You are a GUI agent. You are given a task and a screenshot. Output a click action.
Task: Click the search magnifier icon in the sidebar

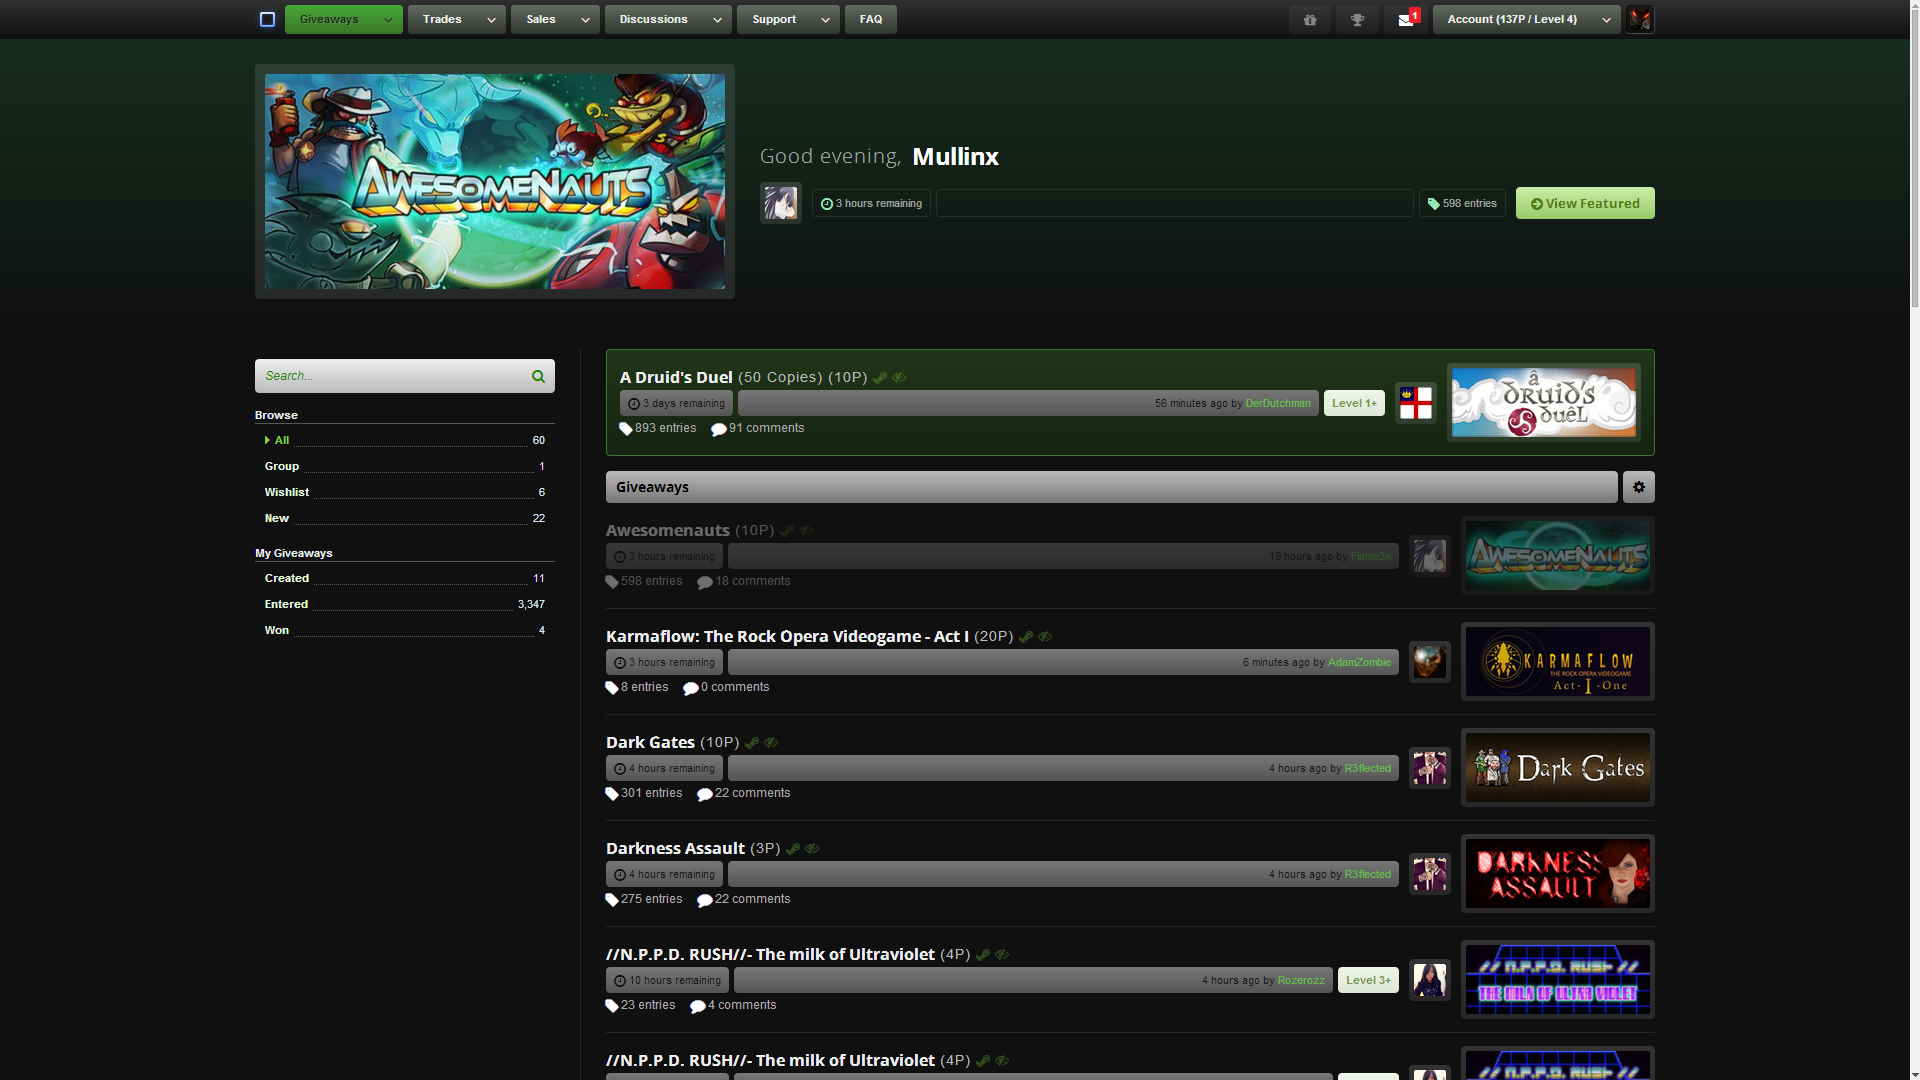tap(537, 375)
